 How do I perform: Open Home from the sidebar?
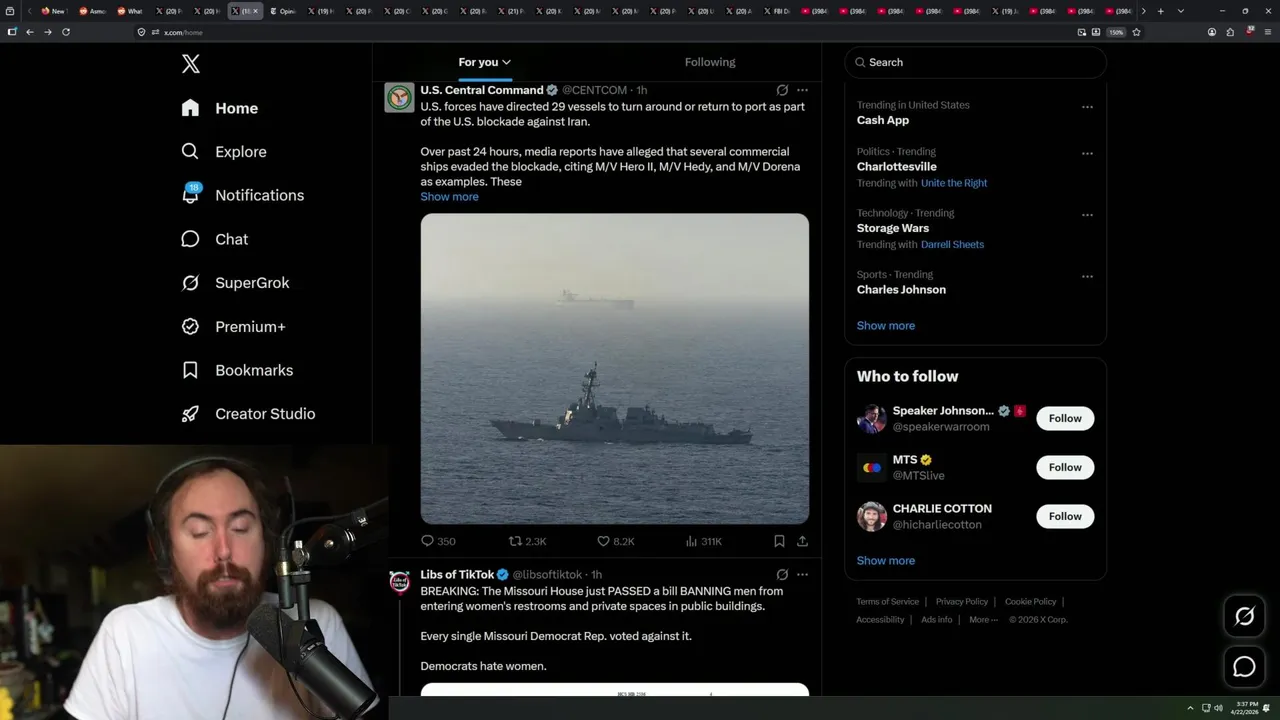(x=220, y=108)
